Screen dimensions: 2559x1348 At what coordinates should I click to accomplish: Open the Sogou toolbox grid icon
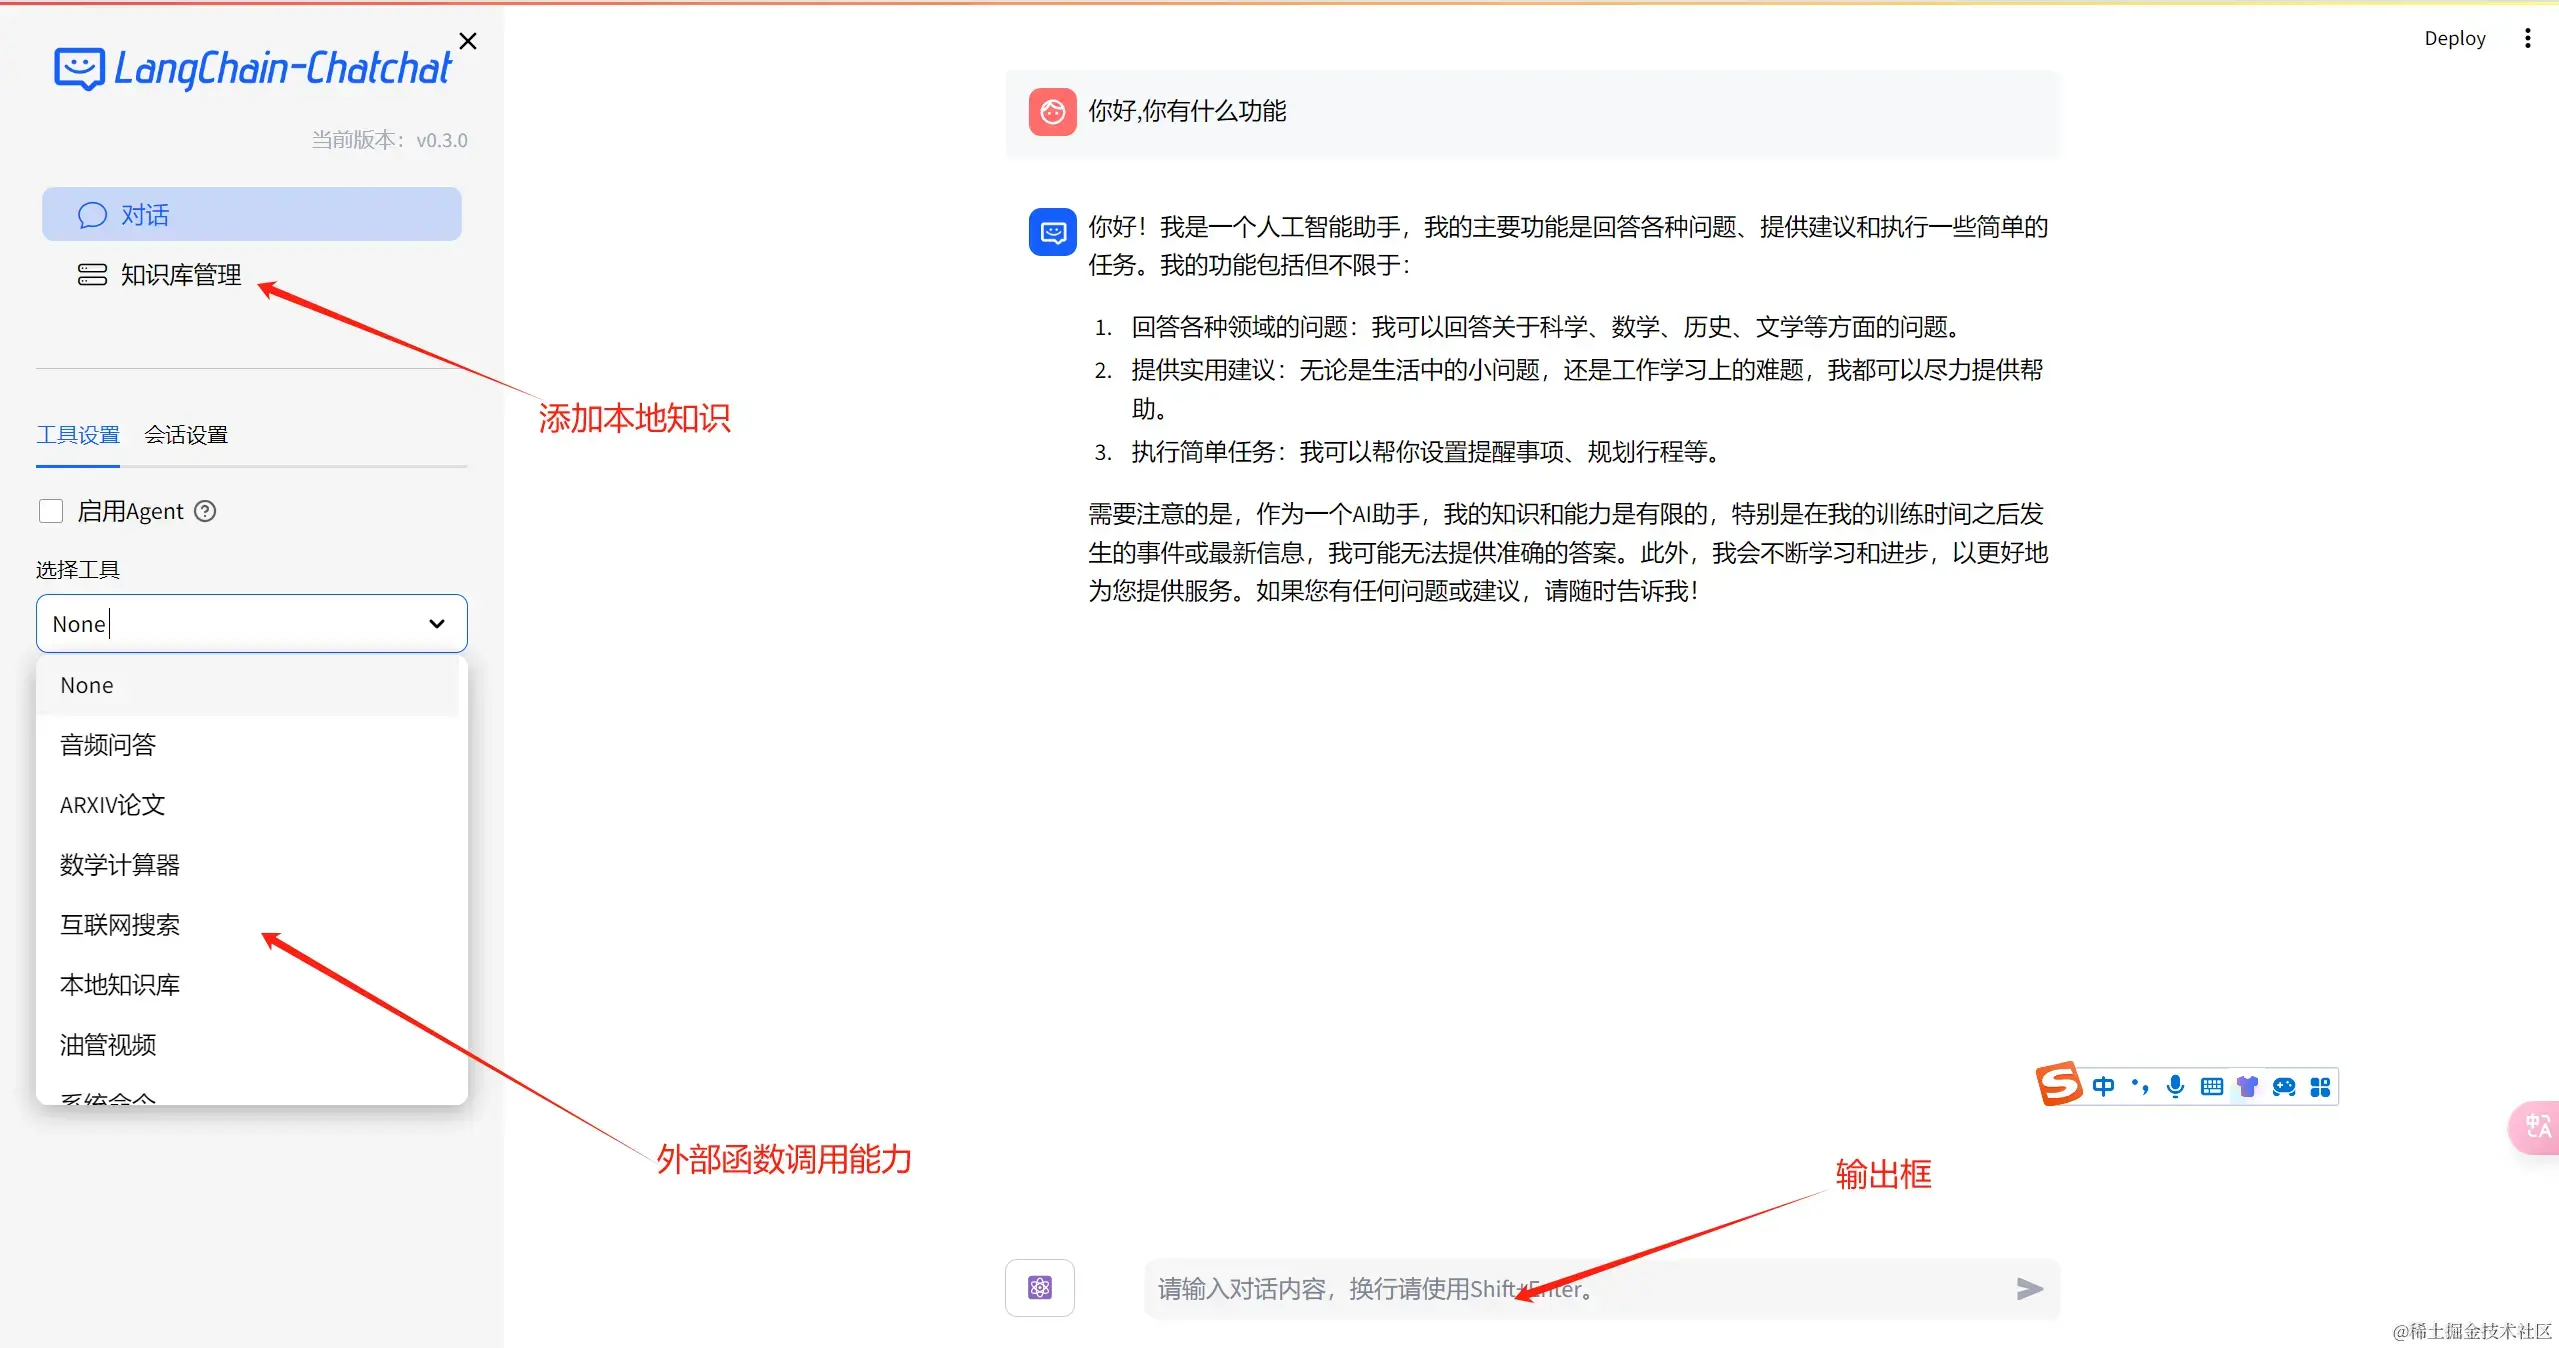click(2322, 1086)
